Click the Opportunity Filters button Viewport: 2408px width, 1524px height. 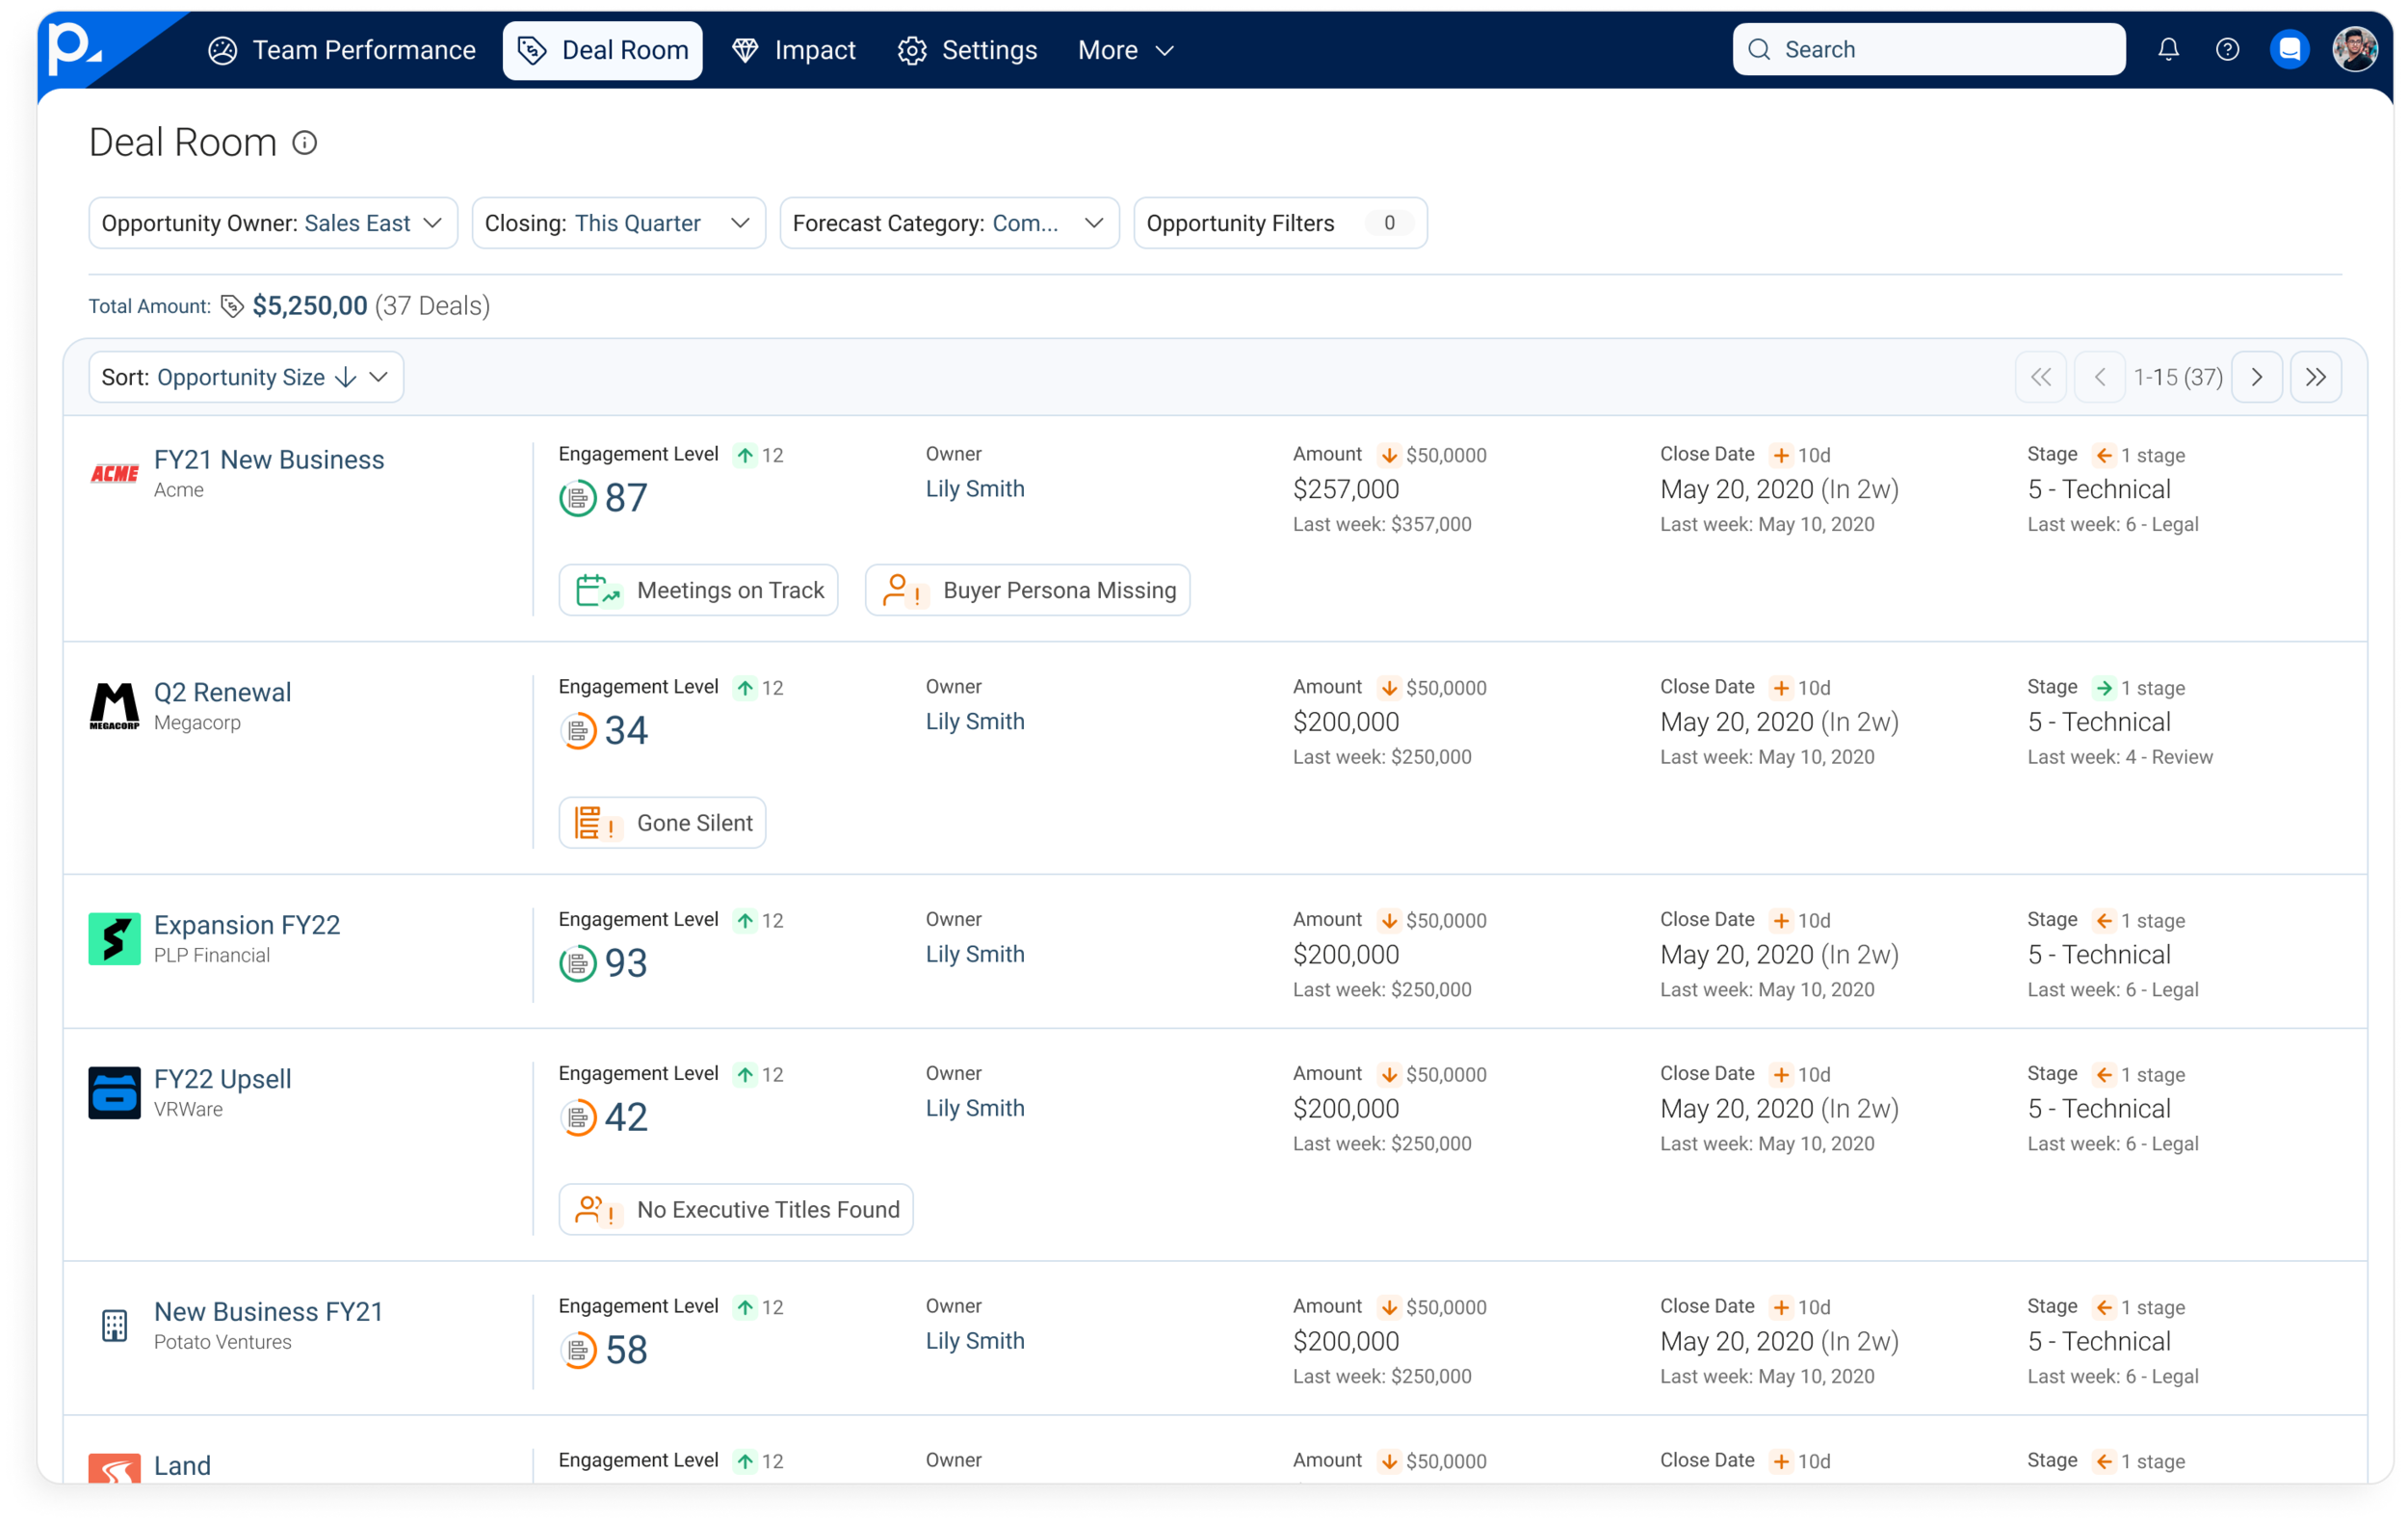(x=1279, y=223)
